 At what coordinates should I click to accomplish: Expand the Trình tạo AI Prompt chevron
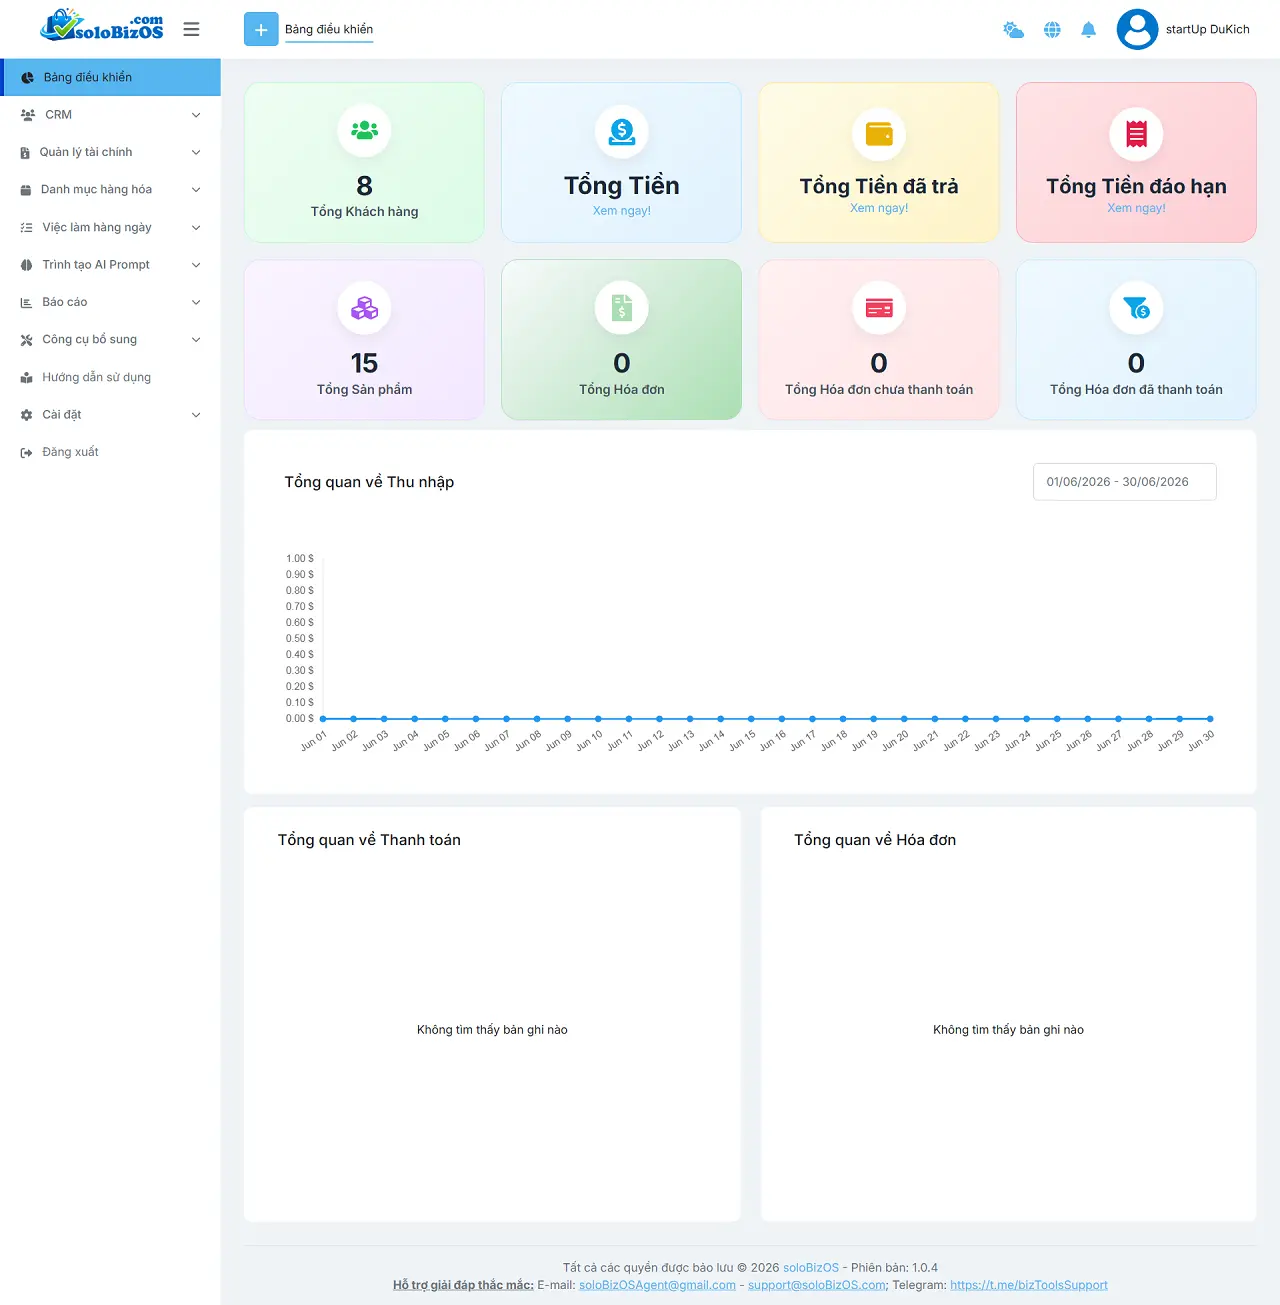pyautogui.click(x=196, y=265)
